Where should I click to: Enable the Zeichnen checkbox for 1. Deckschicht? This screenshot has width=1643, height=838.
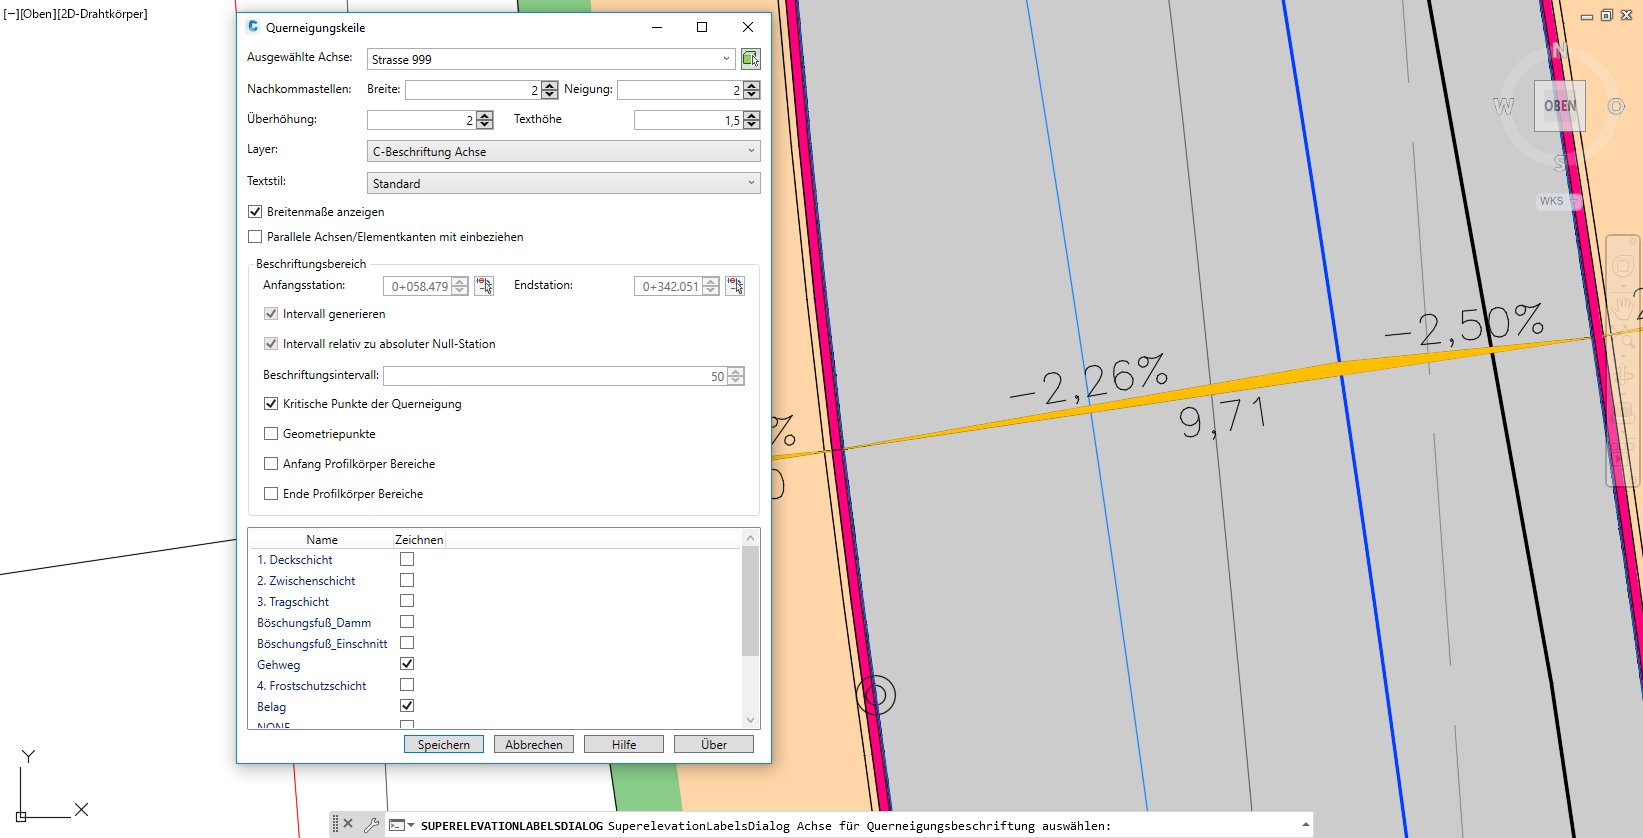[x=407, y=560]
